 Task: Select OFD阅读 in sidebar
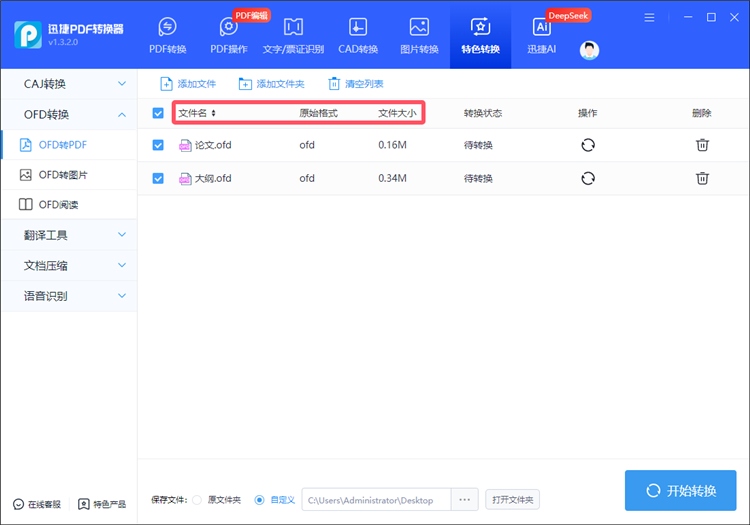(x=69, y=205)
